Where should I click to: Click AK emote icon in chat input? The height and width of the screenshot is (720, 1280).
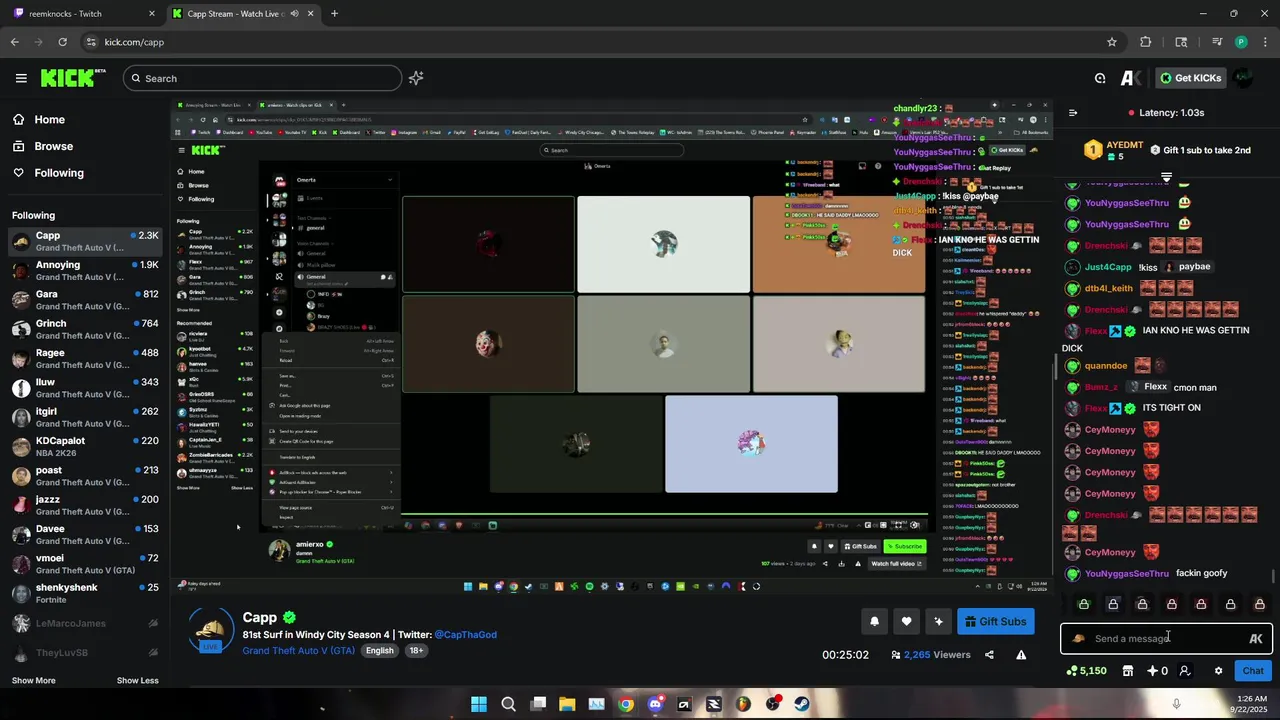tap(1256, 639)
